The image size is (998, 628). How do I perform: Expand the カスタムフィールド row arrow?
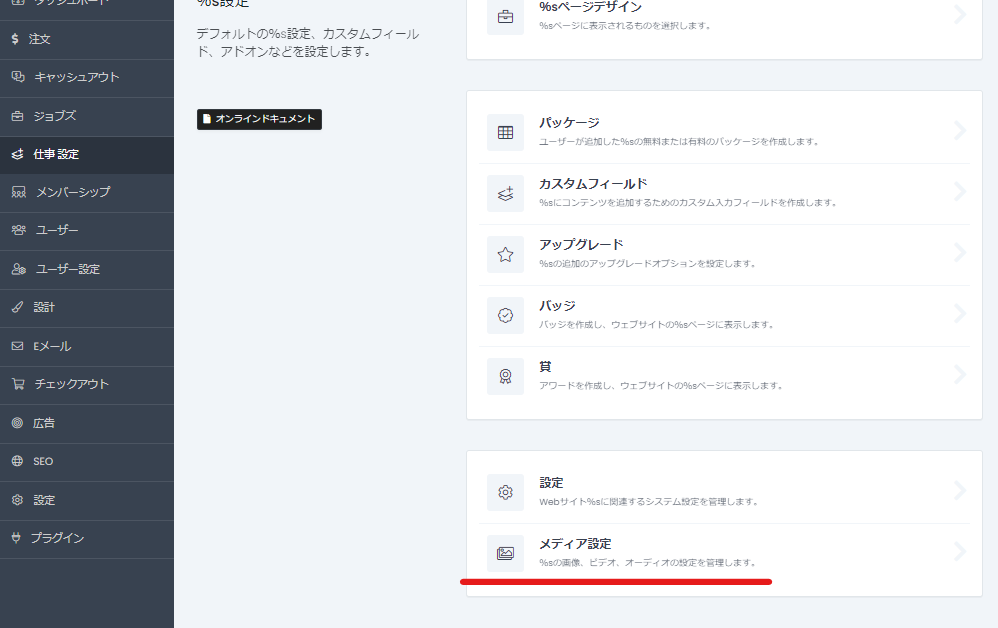click(959, 192)
